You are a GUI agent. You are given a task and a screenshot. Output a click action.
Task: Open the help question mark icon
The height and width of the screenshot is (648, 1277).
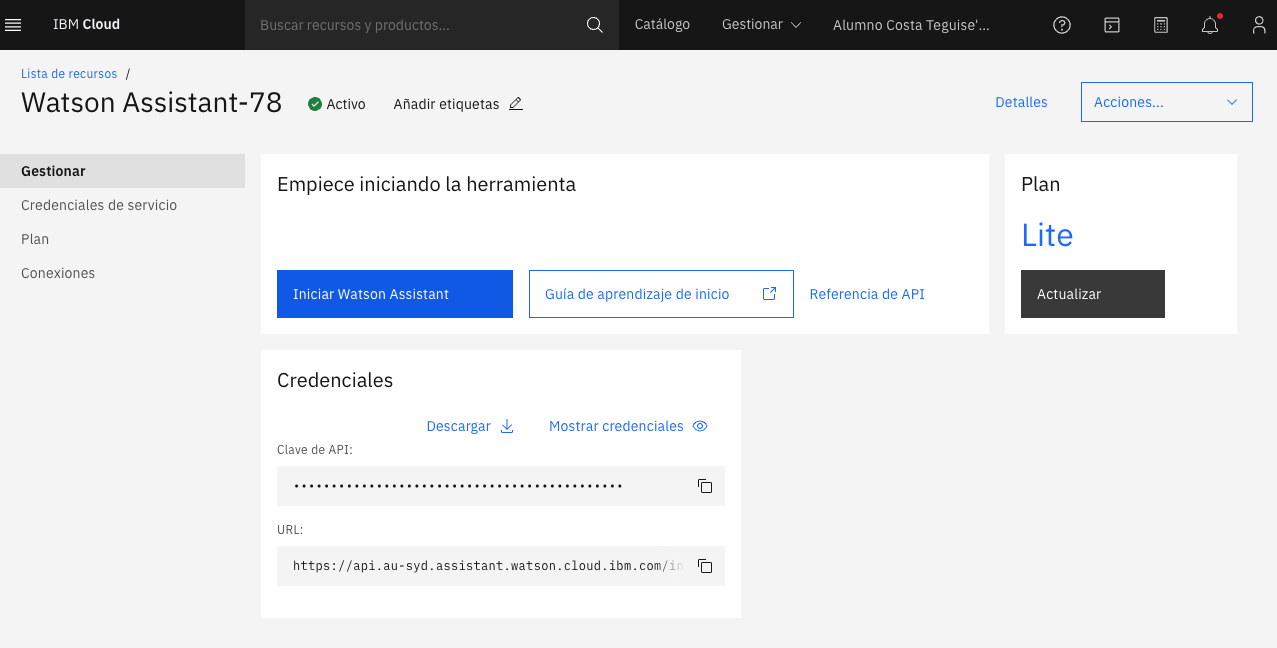(x=1061, y=24)
